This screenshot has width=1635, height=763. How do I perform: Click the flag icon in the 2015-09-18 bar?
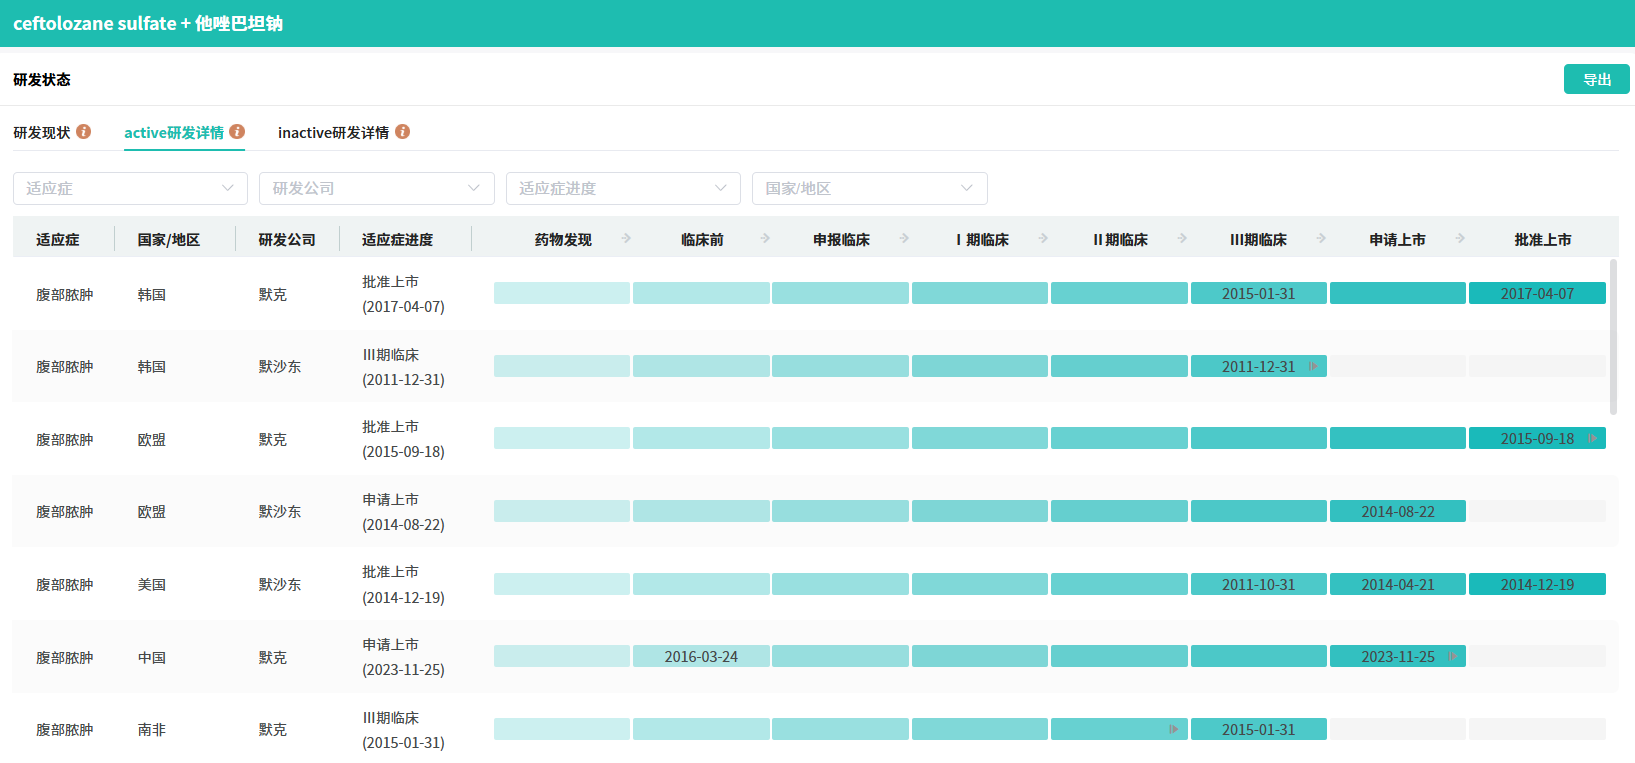click(x=1592, y=439)
